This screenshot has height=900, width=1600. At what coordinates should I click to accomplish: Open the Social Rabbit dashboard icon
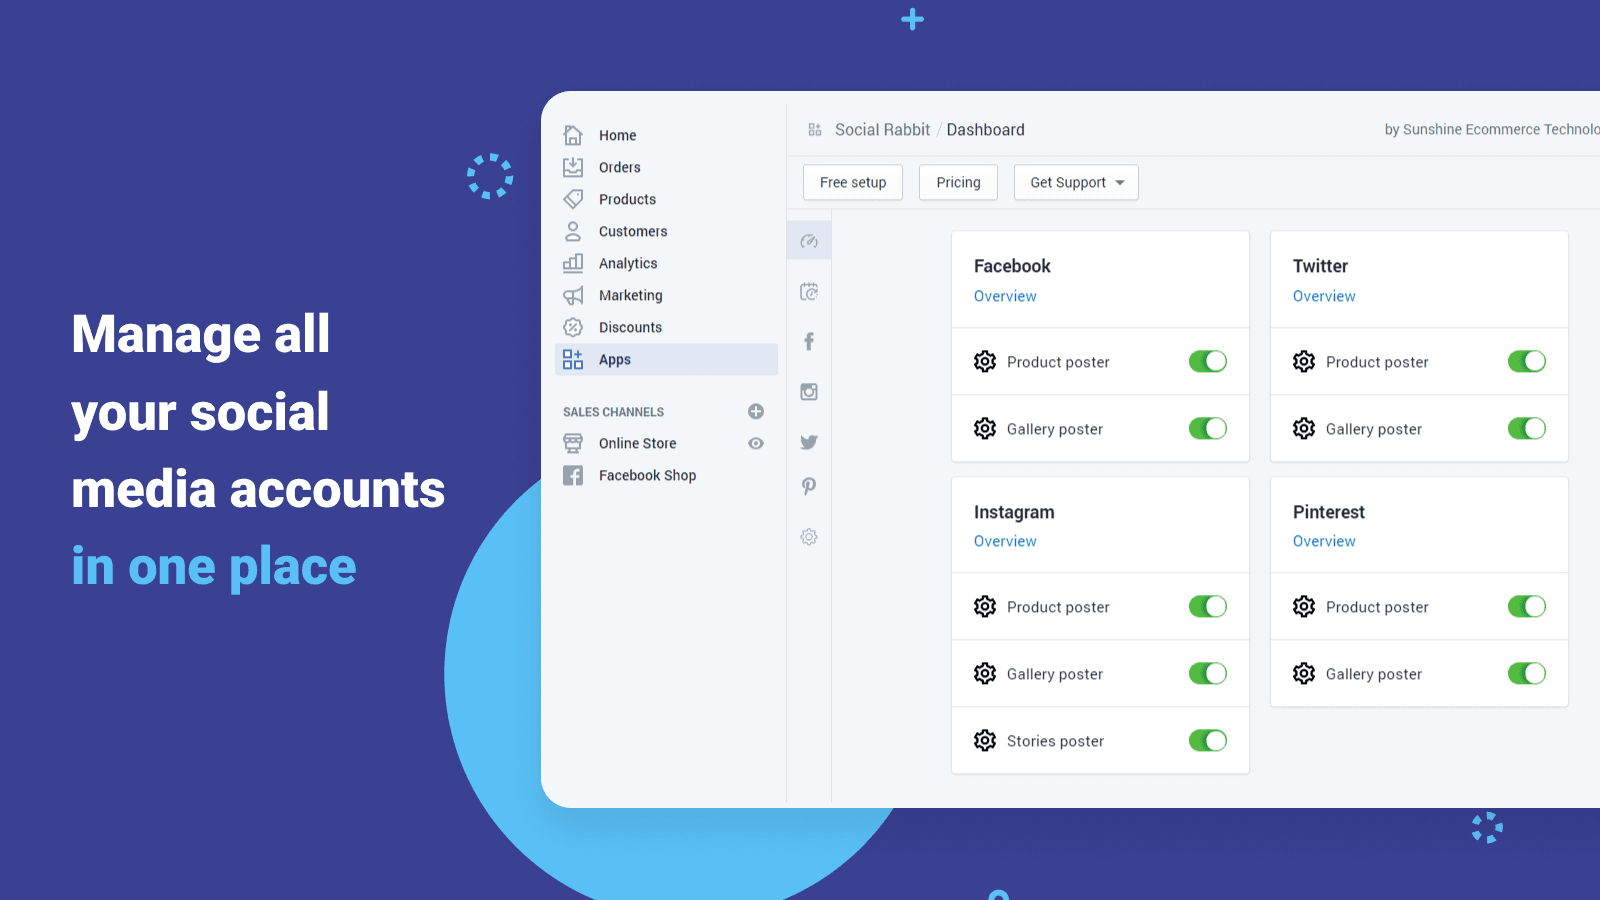pos(808,240)
